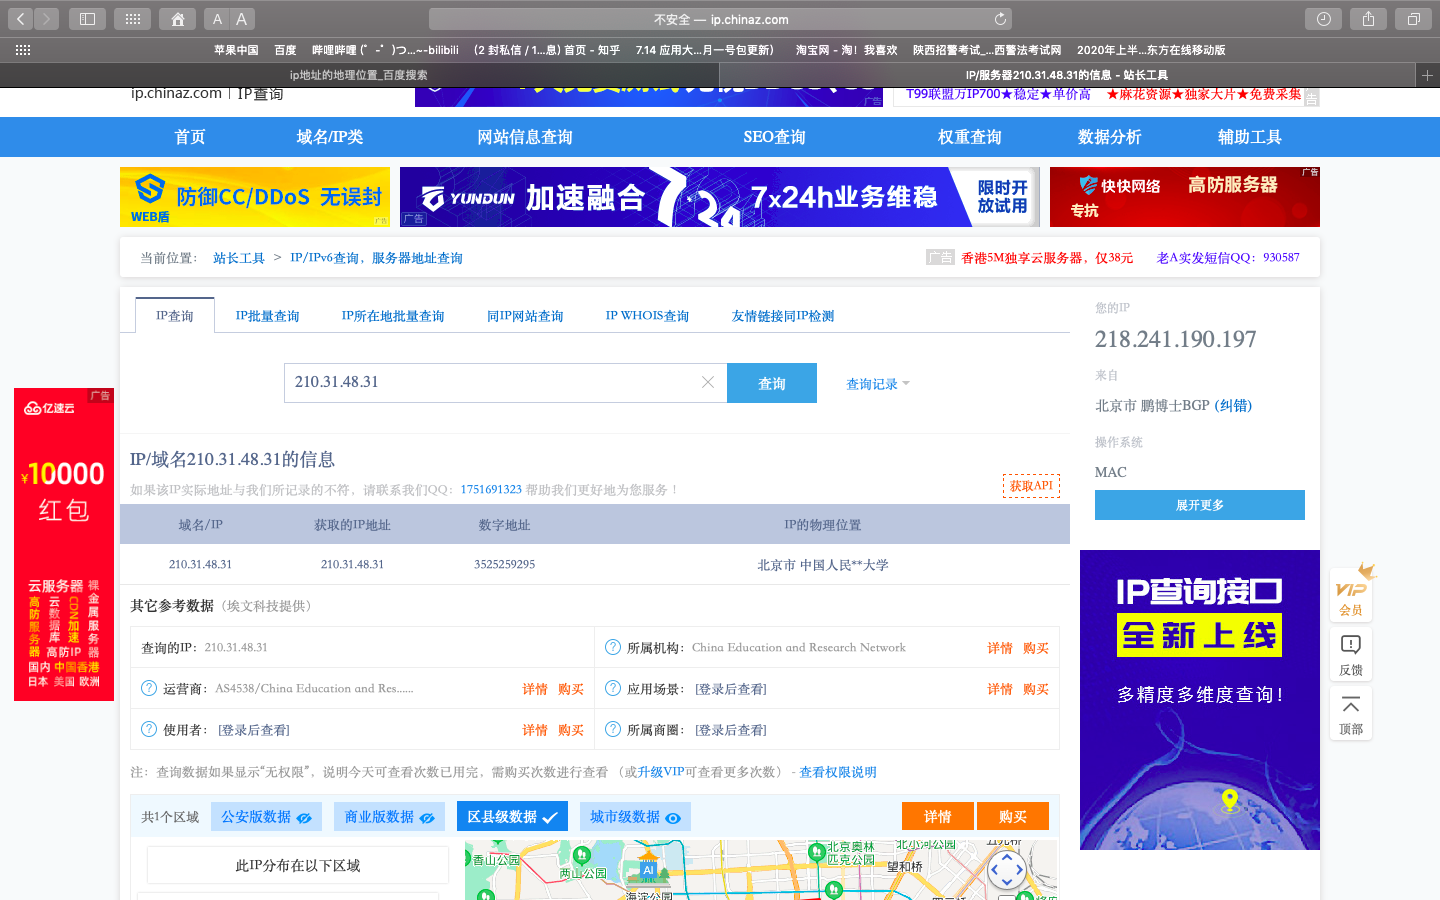1440x900 pixels.
Task: Open the 权重查询 navigation menu
Action: coord(970,137)
